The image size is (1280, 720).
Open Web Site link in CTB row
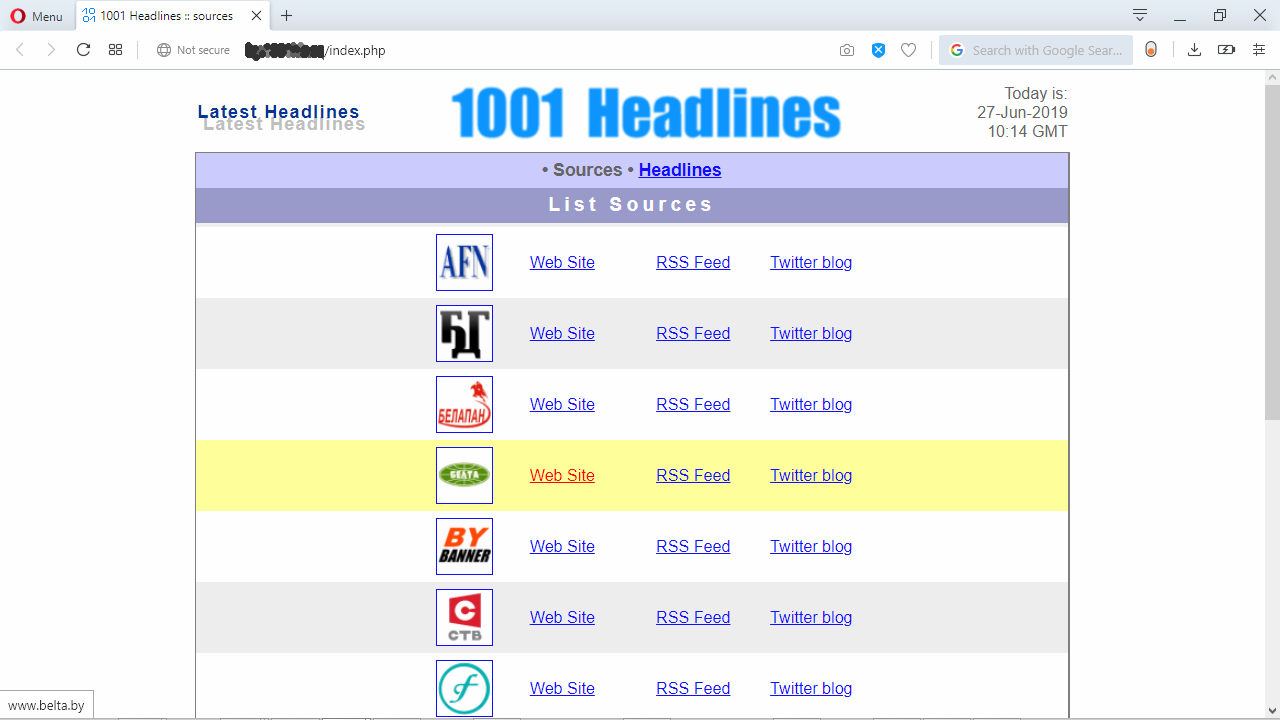click(x=562, y=617)
